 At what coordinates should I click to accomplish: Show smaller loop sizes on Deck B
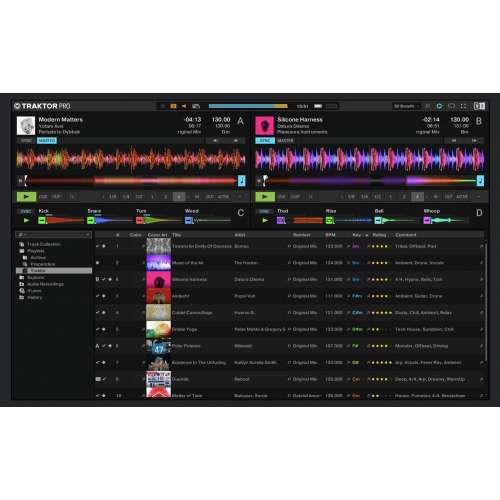click(x=342, y=197)
